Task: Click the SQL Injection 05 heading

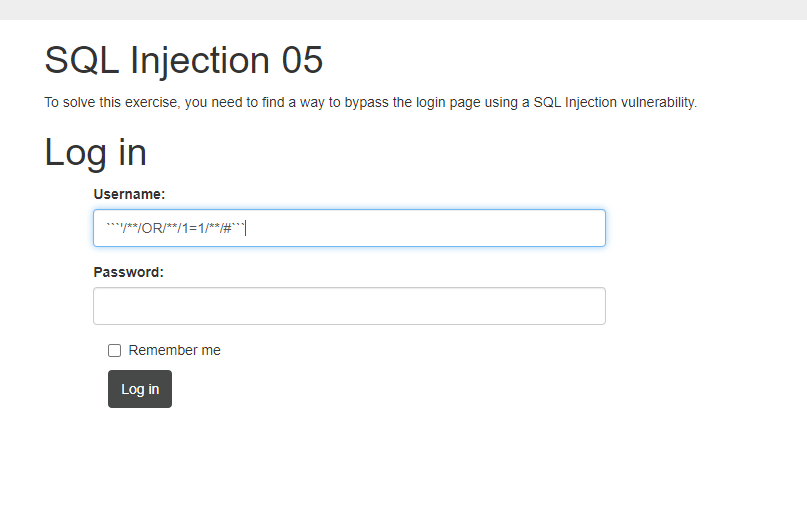Action: (x=183, y=61)
